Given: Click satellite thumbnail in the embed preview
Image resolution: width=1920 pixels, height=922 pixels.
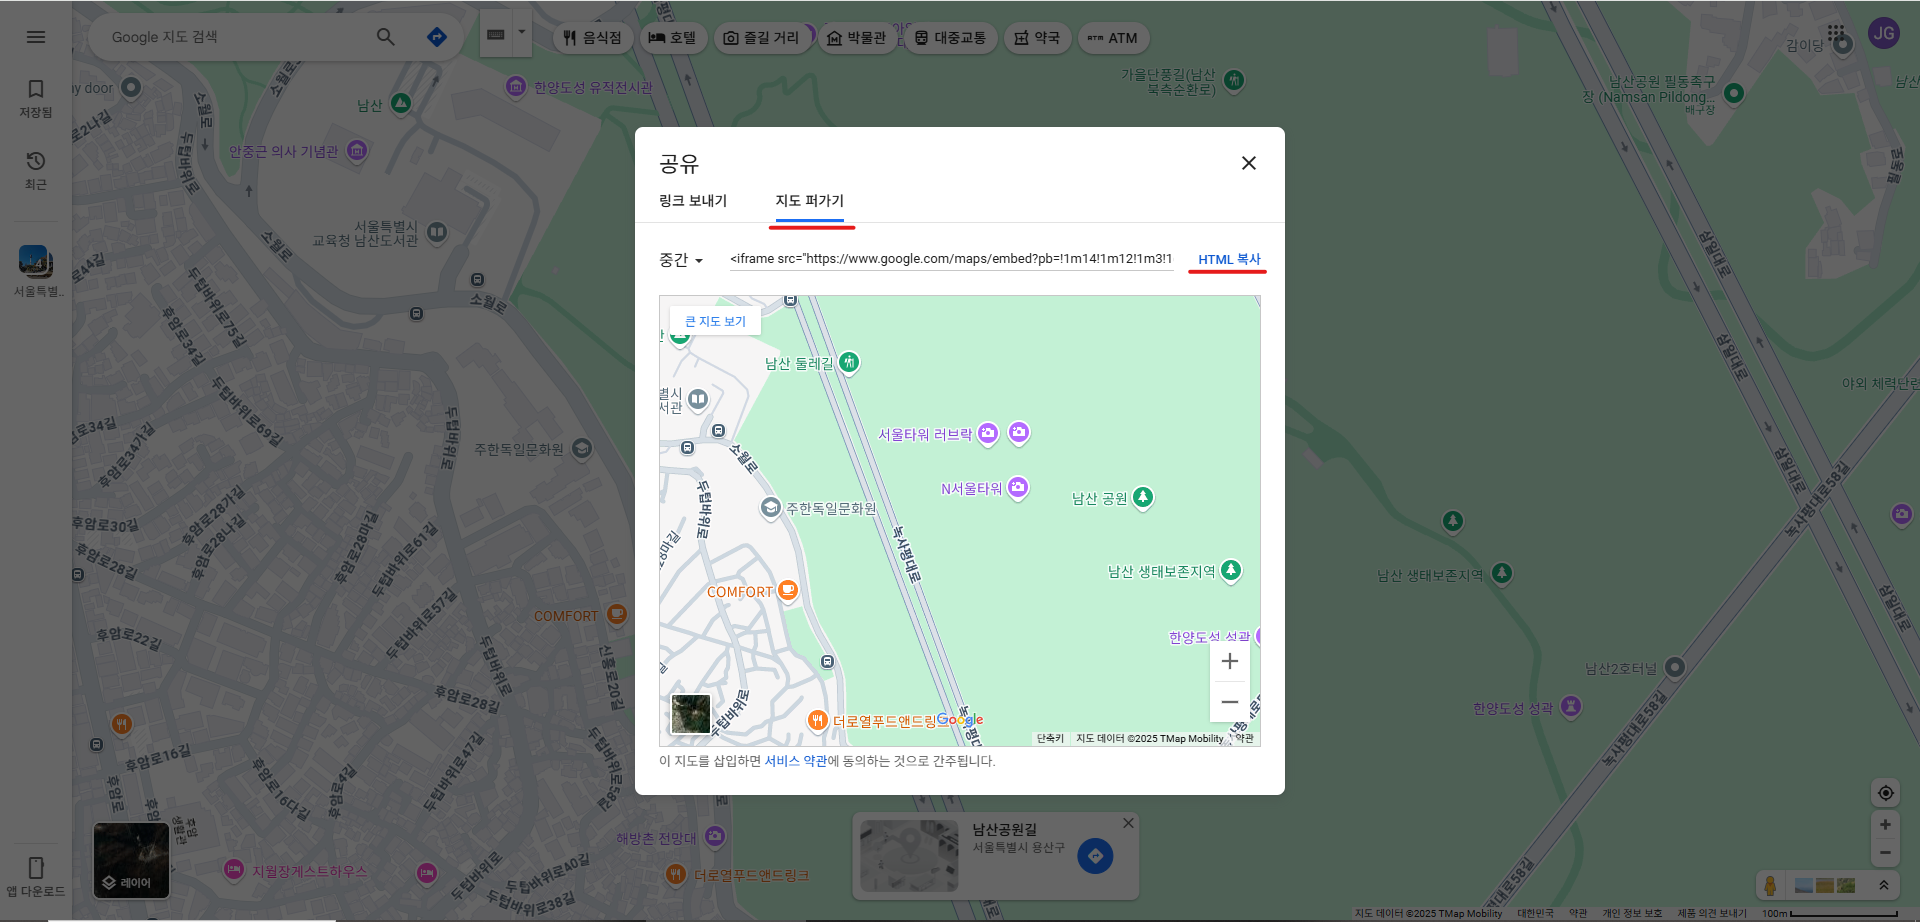Looking at the screenshot, I should point(691,715).
